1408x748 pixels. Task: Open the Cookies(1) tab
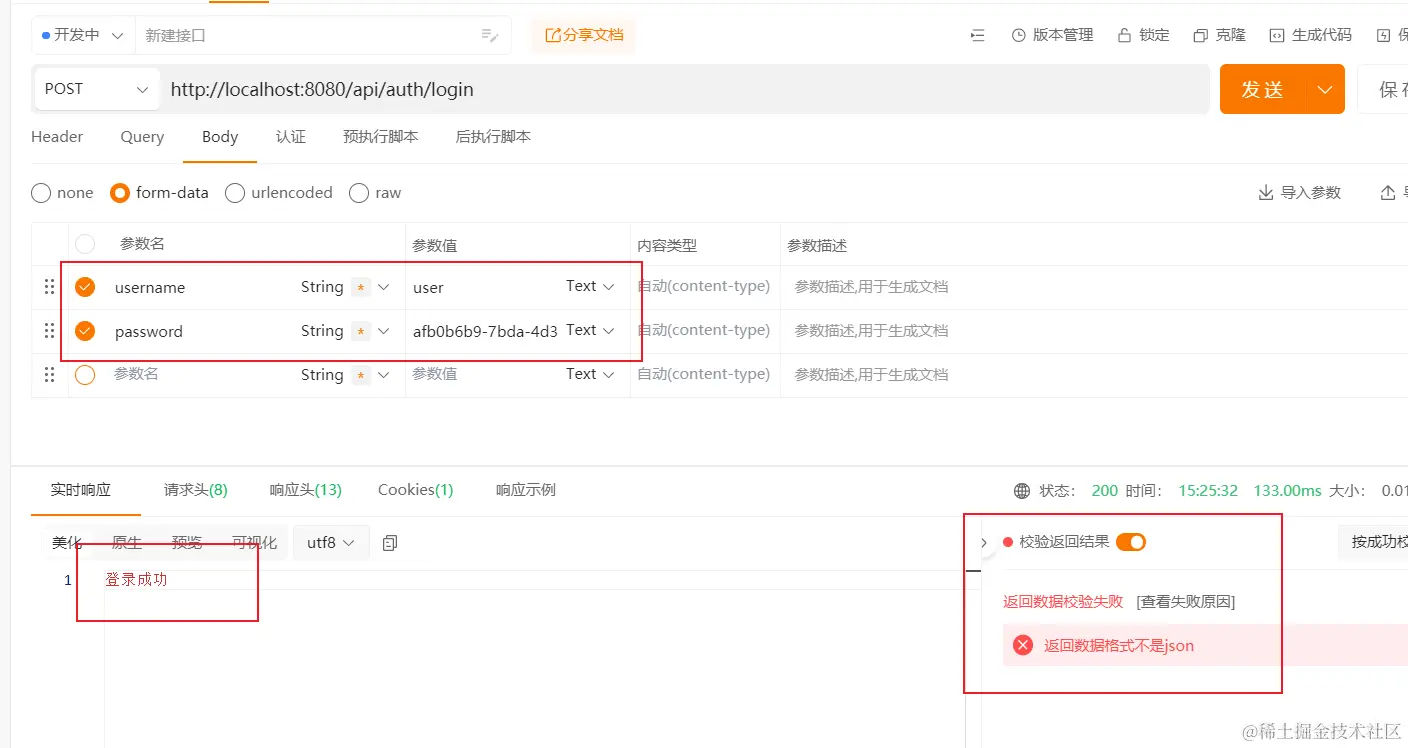pyautogui.click(x=416, y=490)
